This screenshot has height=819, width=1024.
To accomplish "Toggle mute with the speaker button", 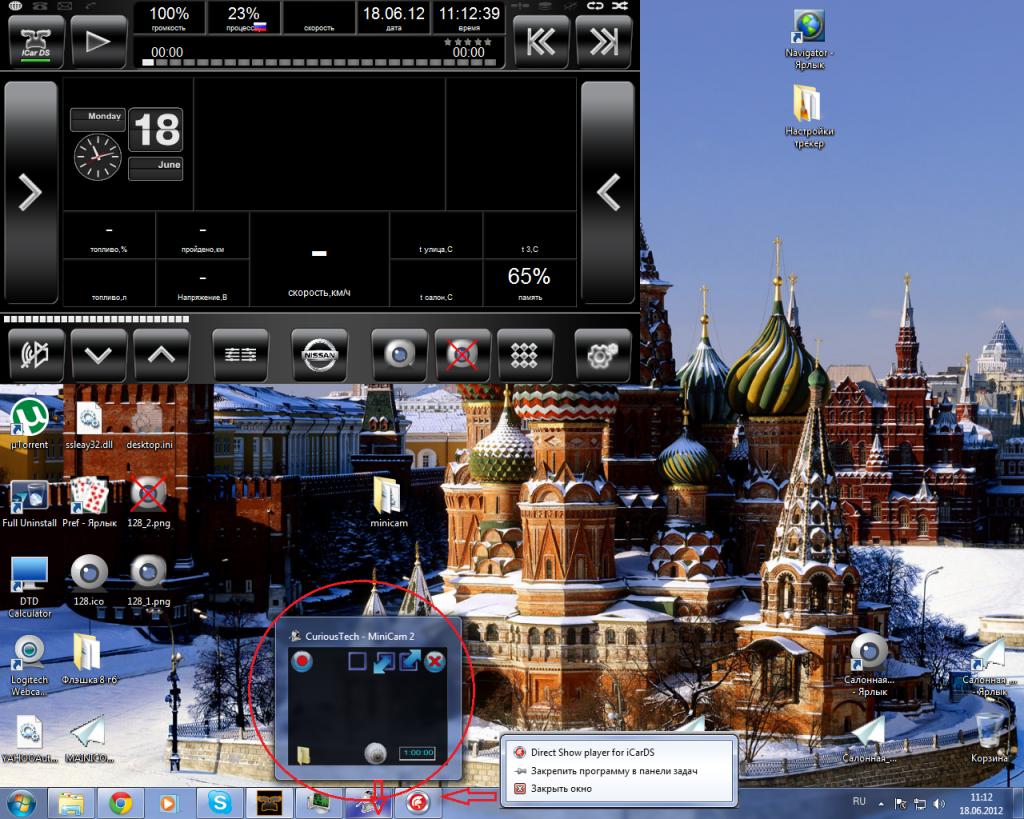I will click(x=36, y=354).
